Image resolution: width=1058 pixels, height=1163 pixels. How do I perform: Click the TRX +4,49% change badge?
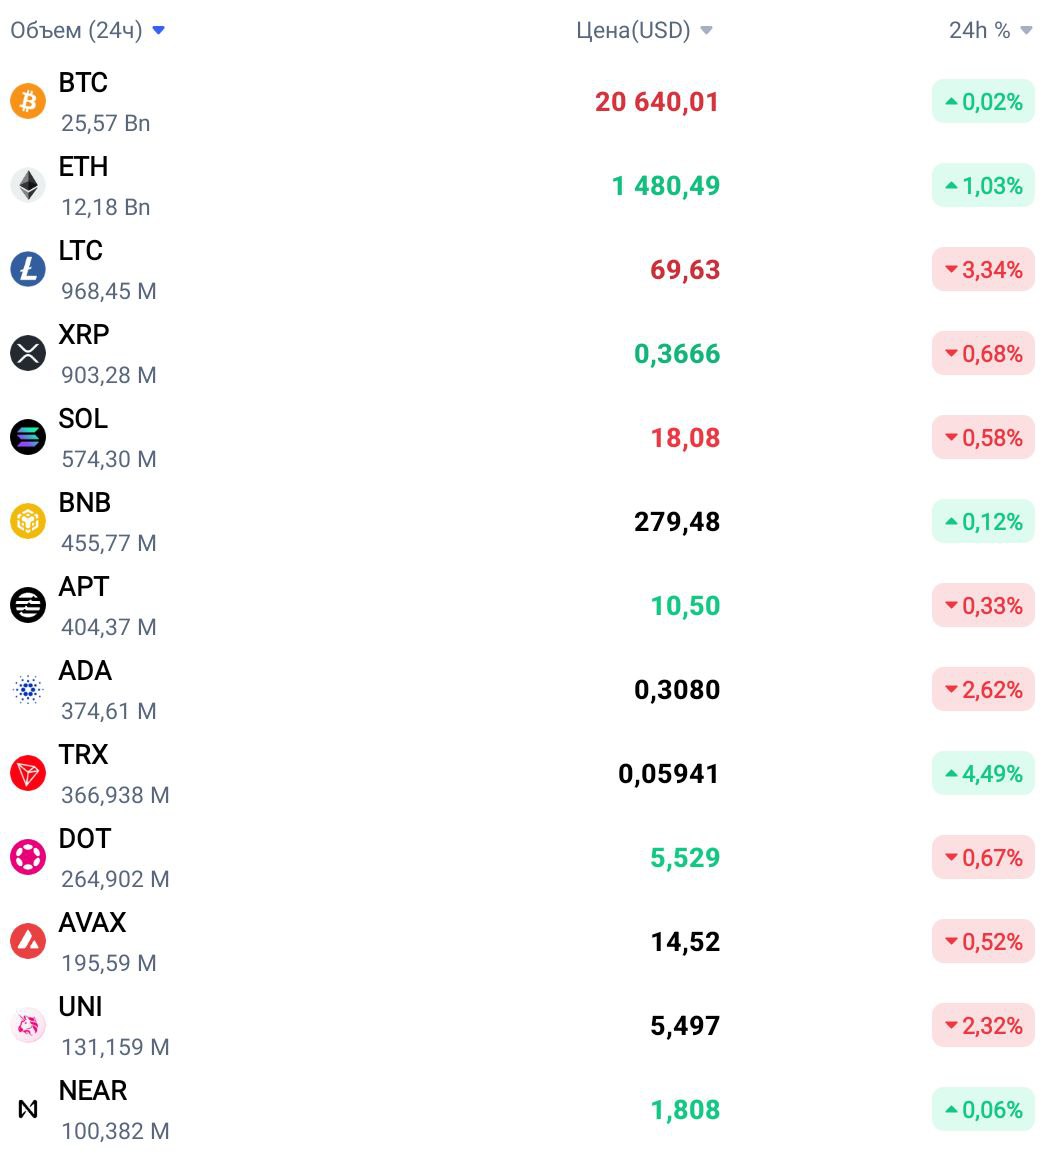983,774
